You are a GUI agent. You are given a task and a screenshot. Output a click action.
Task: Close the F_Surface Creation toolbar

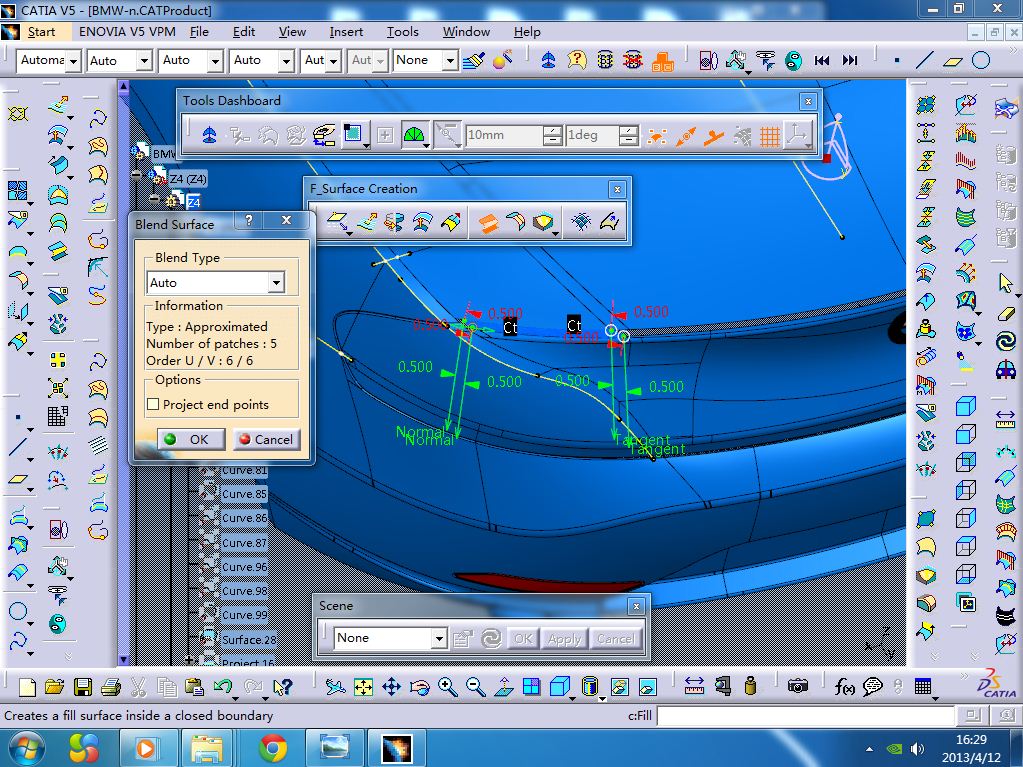pos(617,189)
